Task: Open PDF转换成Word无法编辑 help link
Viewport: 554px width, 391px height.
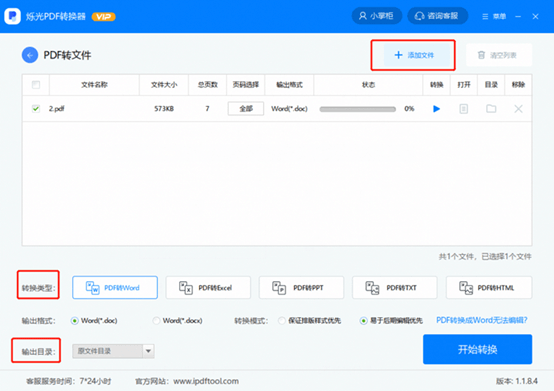Action: [x=482, y=320]
